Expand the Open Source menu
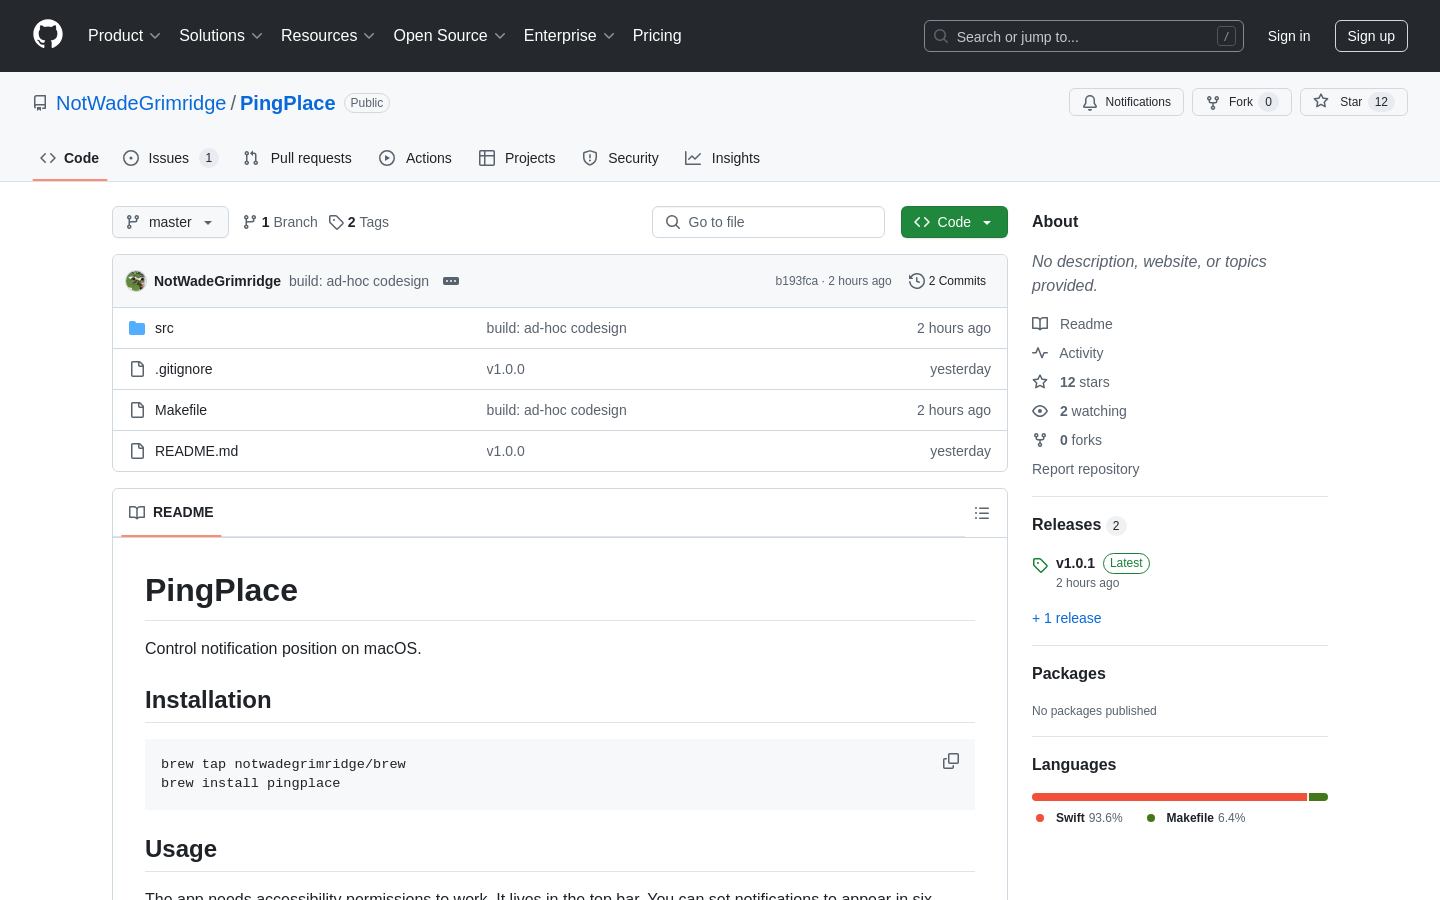This screenshot has height=900, width=1440. click(x=450, y=36)
